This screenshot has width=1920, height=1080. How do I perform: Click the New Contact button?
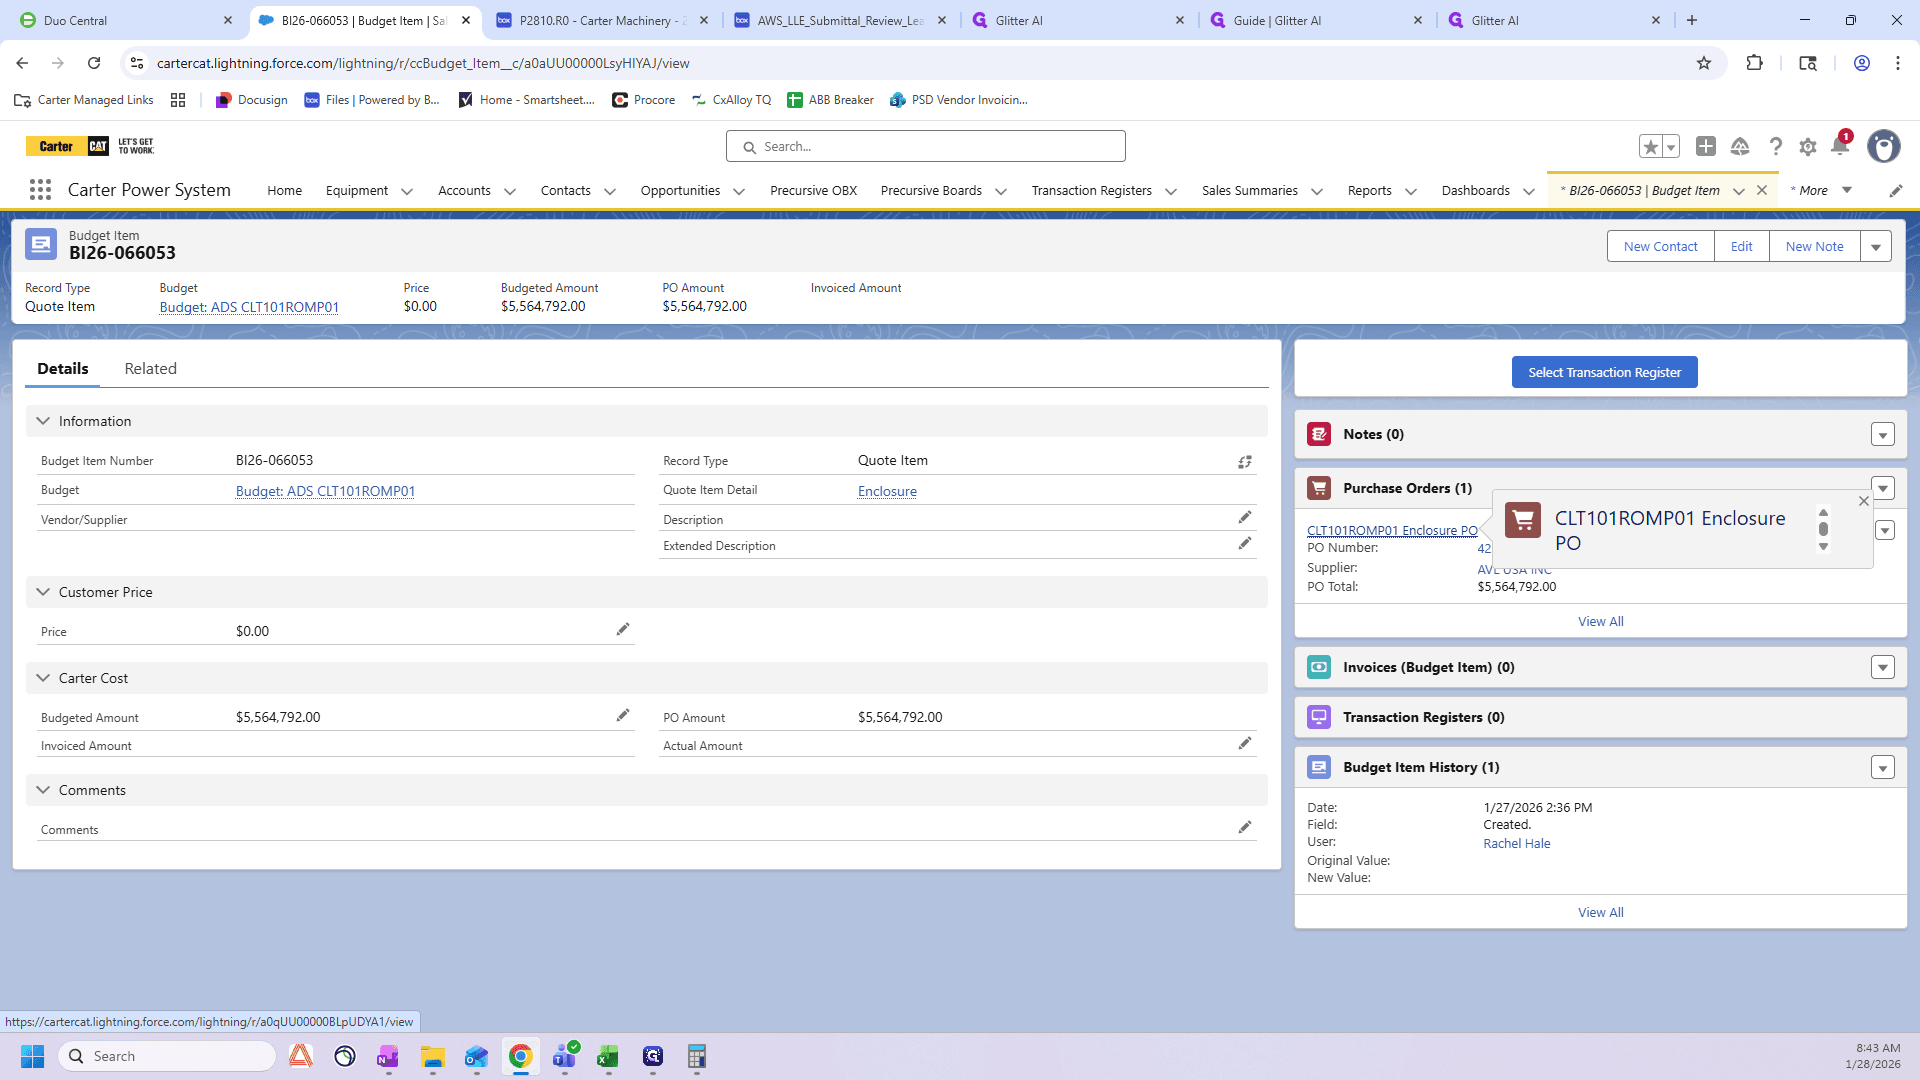(1660, 247)
